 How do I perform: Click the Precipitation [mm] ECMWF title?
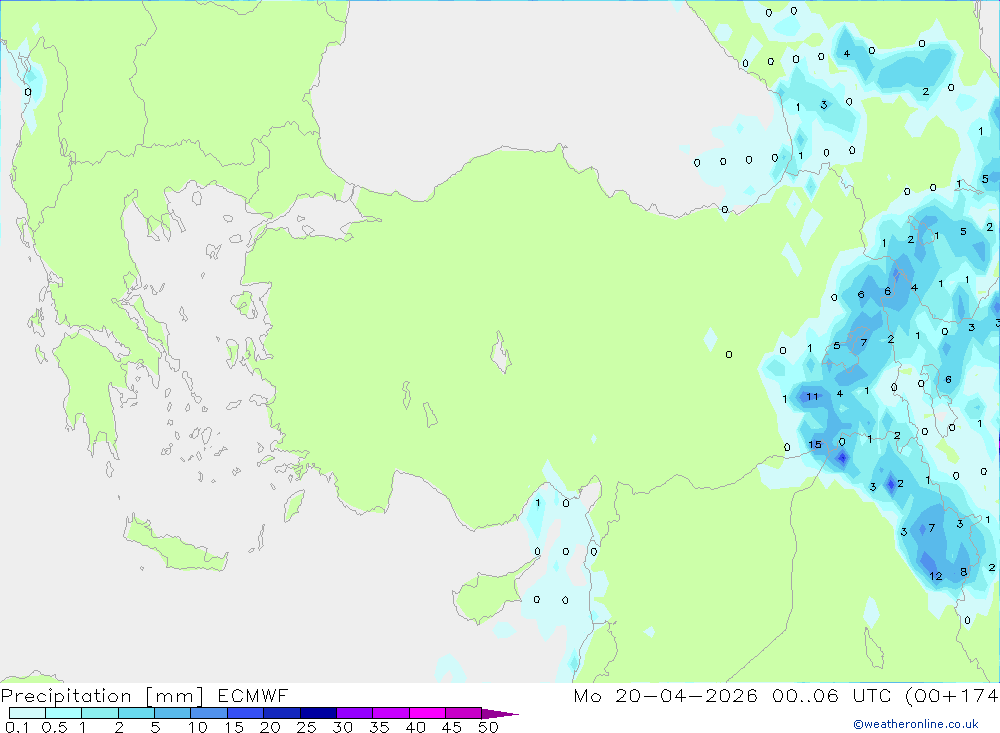144,695
